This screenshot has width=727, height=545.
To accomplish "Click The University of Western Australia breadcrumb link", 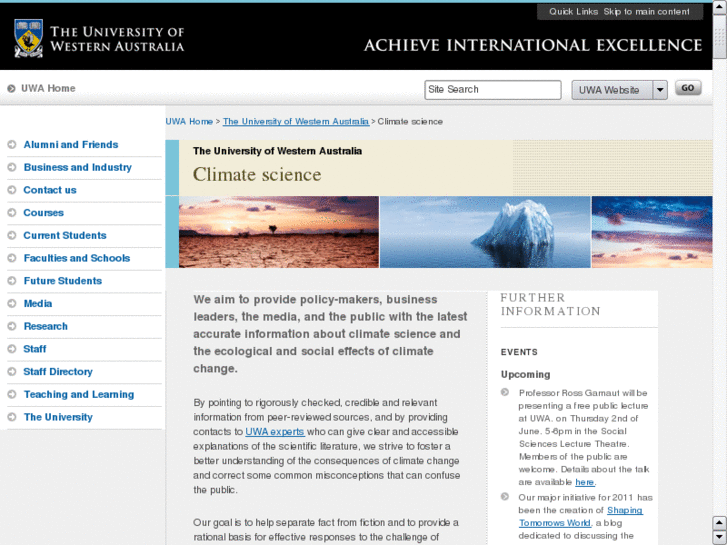I will pos(296,122).
